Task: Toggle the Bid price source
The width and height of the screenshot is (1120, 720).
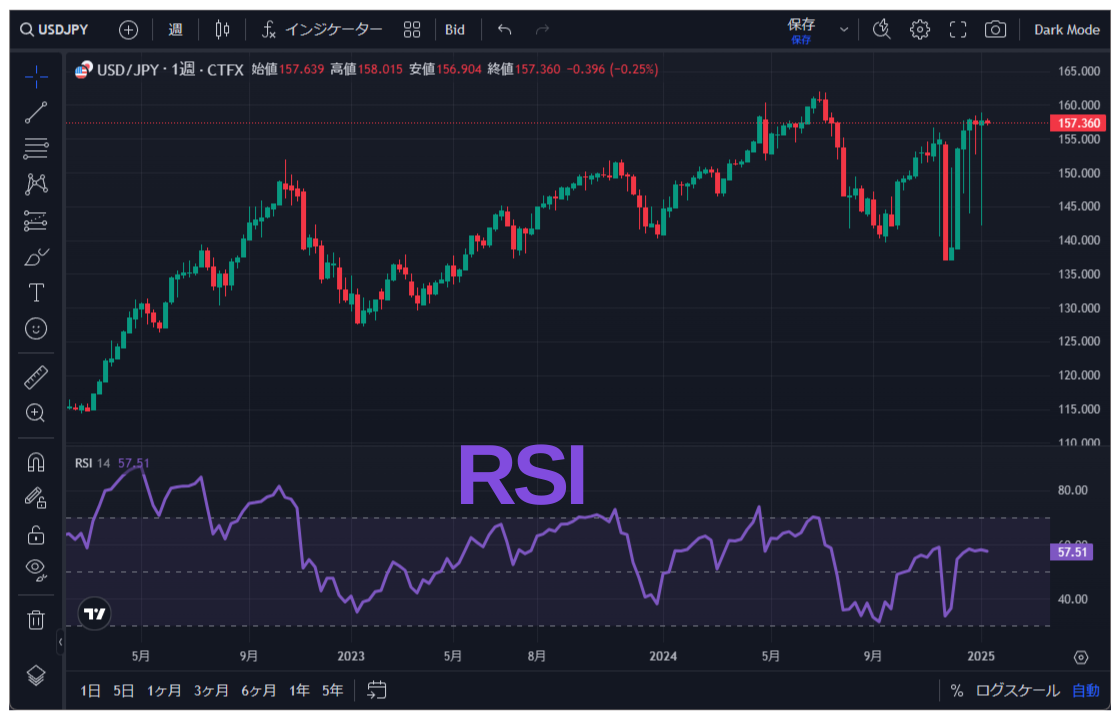Action: pyautogui.click(x=455, y=30)
